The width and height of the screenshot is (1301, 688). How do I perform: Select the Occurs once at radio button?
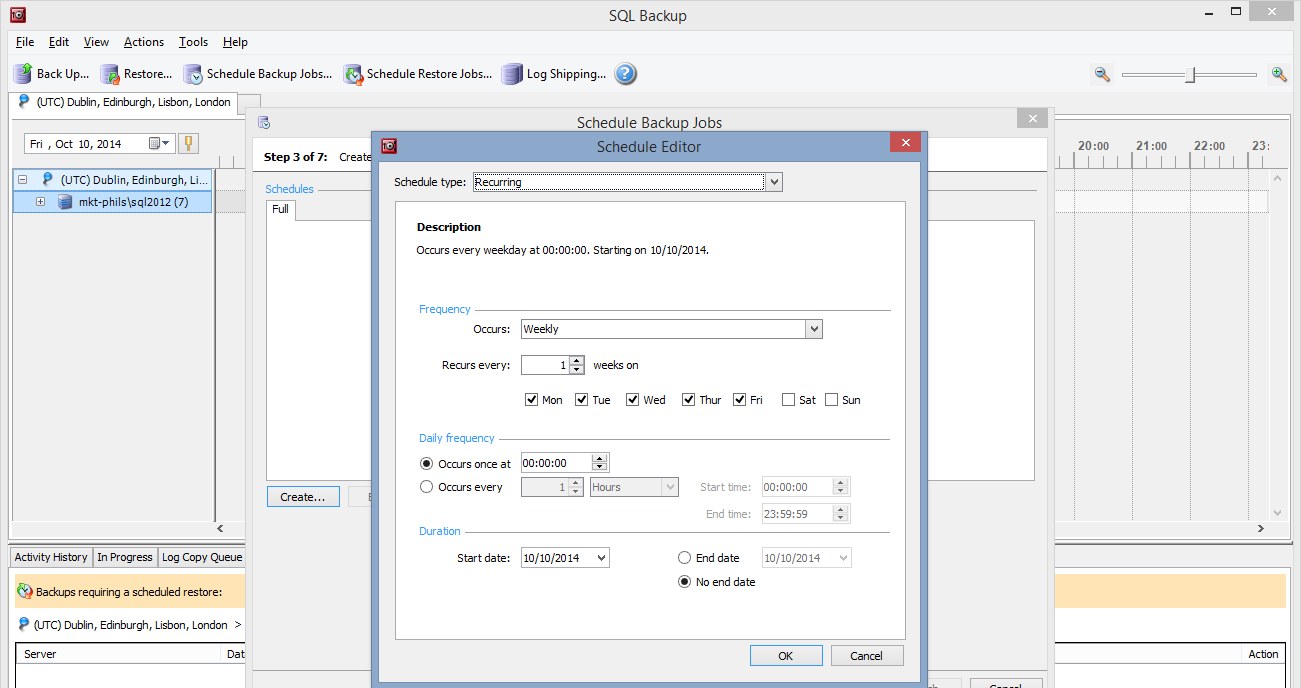tap(427, 464)
